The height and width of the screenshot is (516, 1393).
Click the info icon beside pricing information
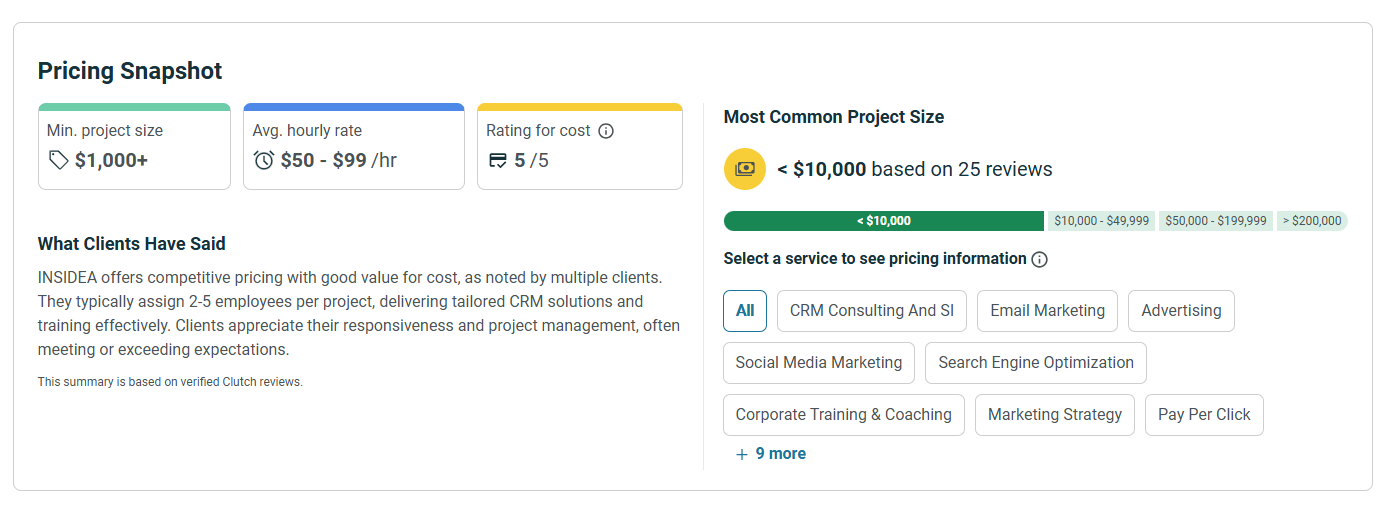coord(1040,259)
